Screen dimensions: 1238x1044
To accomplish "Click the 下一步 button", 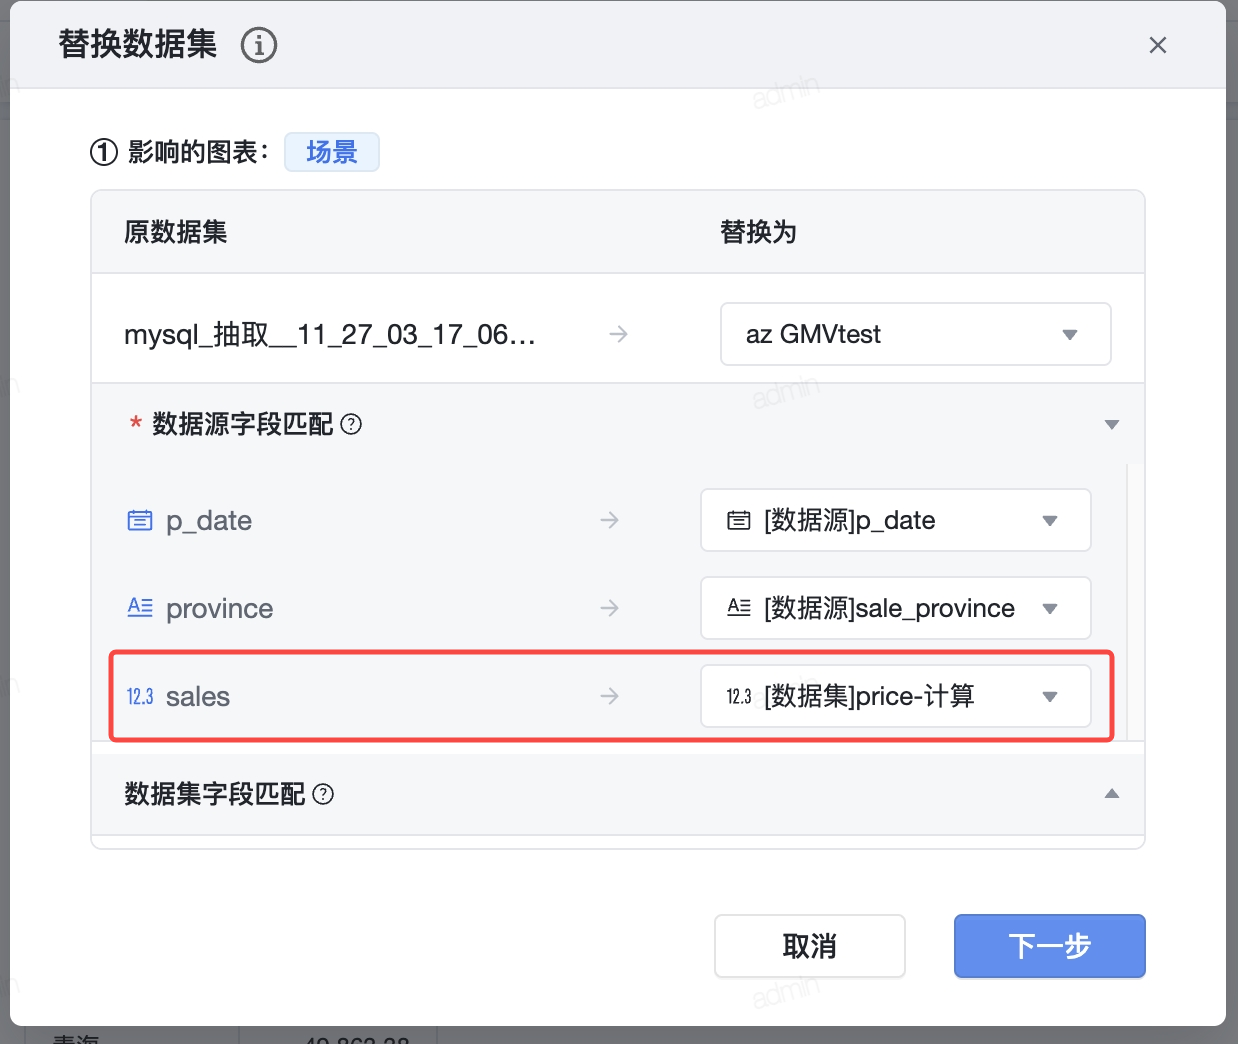I will point(1049,946).
